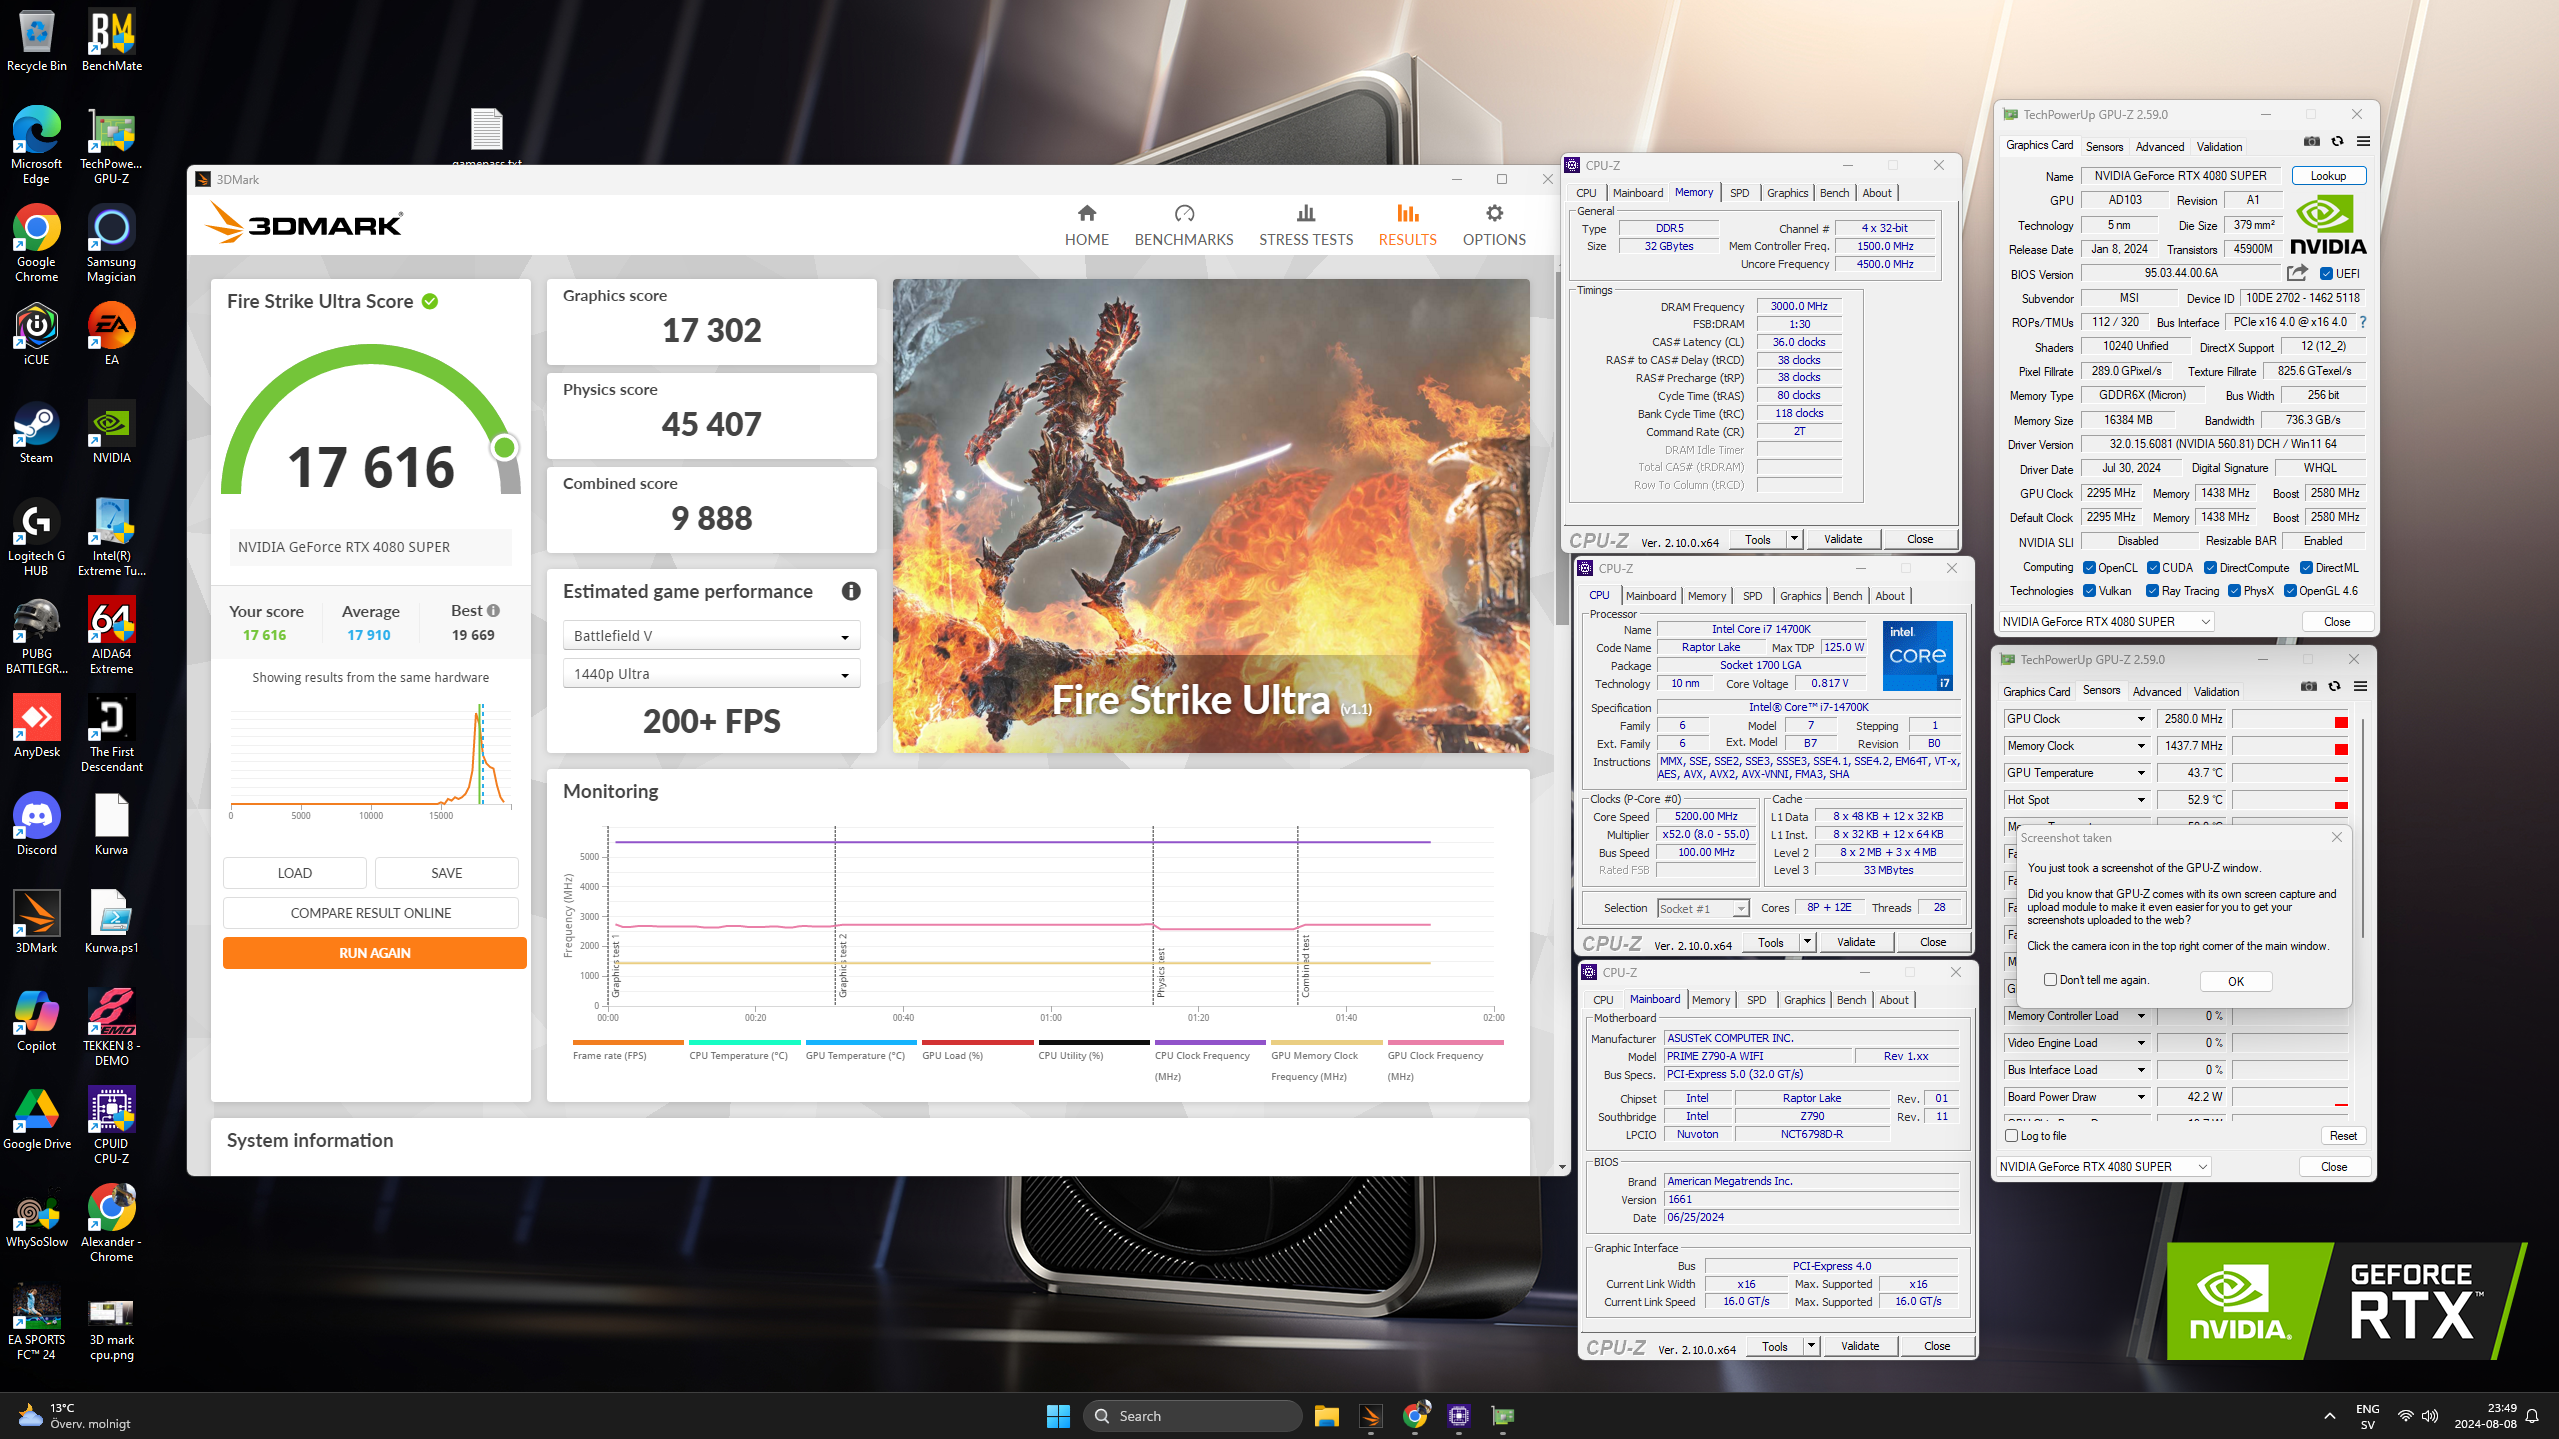This screenshot has width=2559, height=1439.
Task: Click the Fire Strike Ultra preview image
Action: pos(1210,516)
